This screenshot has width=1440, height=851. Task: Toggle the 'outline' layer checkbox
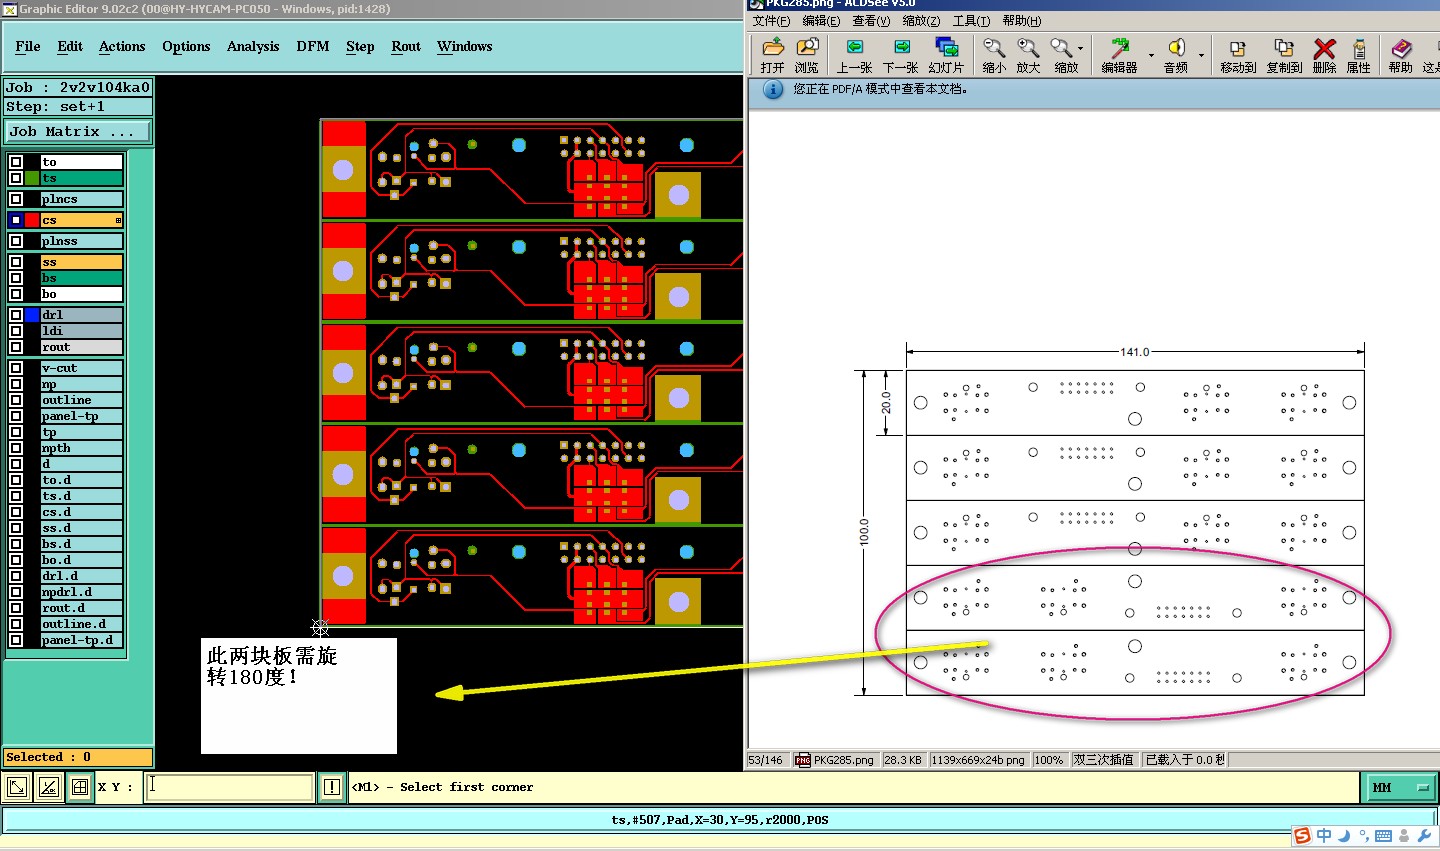(16, 400)
